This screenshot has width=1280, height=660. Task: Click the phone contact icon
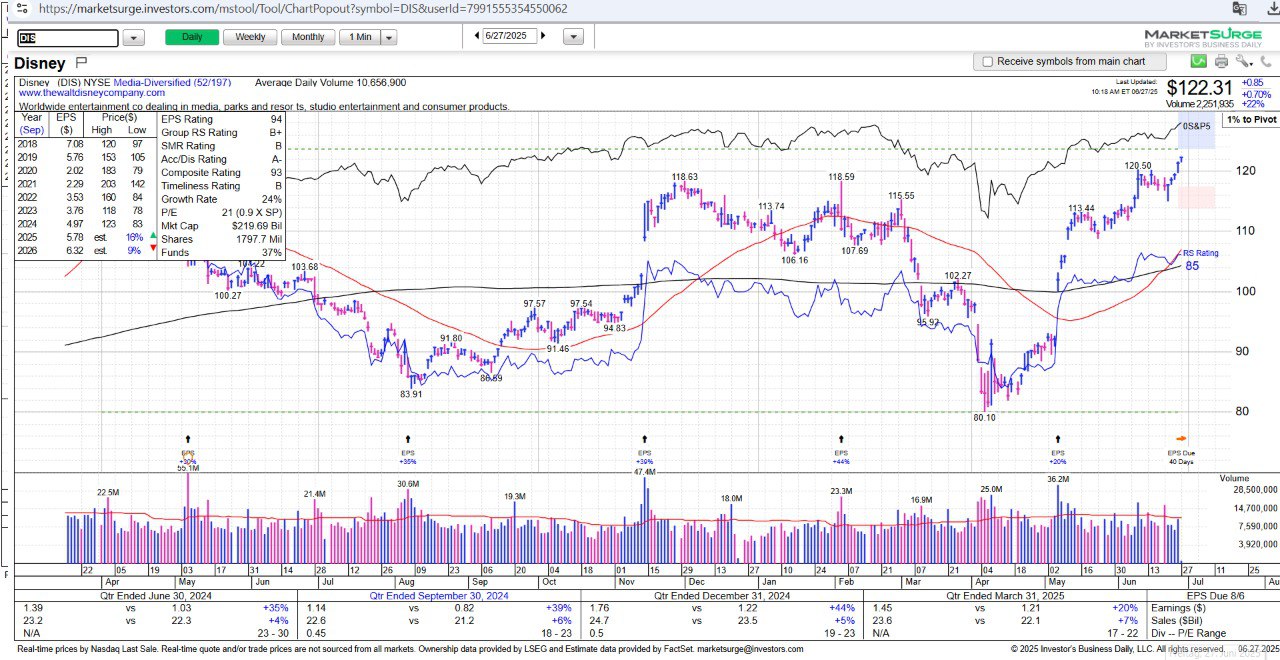point(1265,62)
